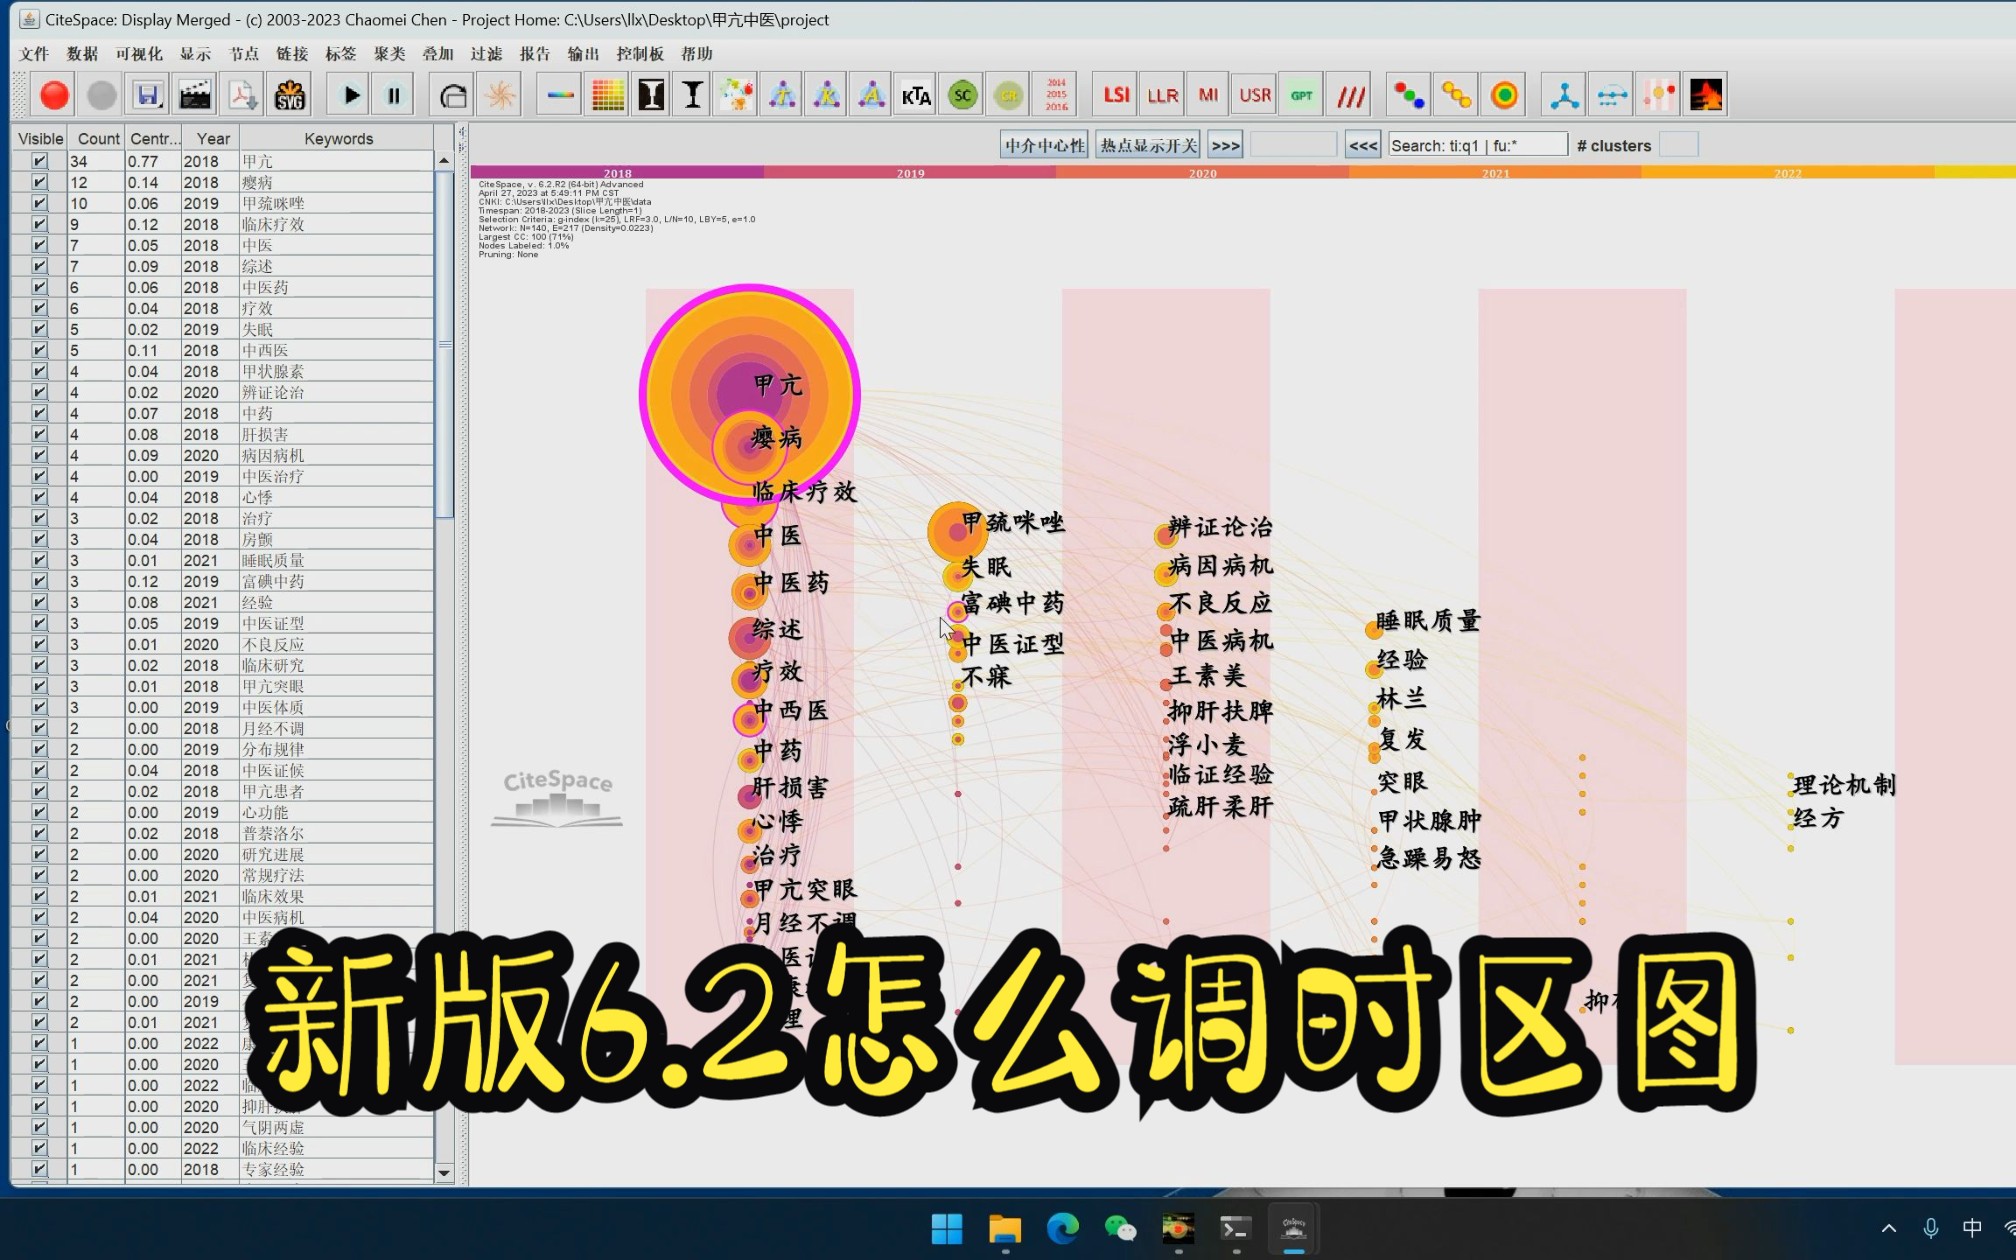
Task: Click inside the Search ti:q1 field
Action: (x=1477, y=144)
